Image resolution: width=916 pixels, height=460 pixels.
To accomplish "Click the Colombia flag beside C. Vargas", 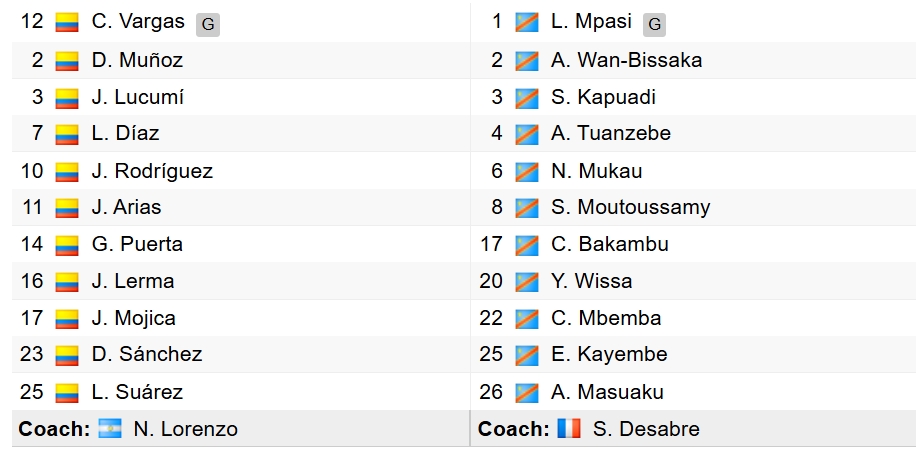I will (x=67, y=23).
